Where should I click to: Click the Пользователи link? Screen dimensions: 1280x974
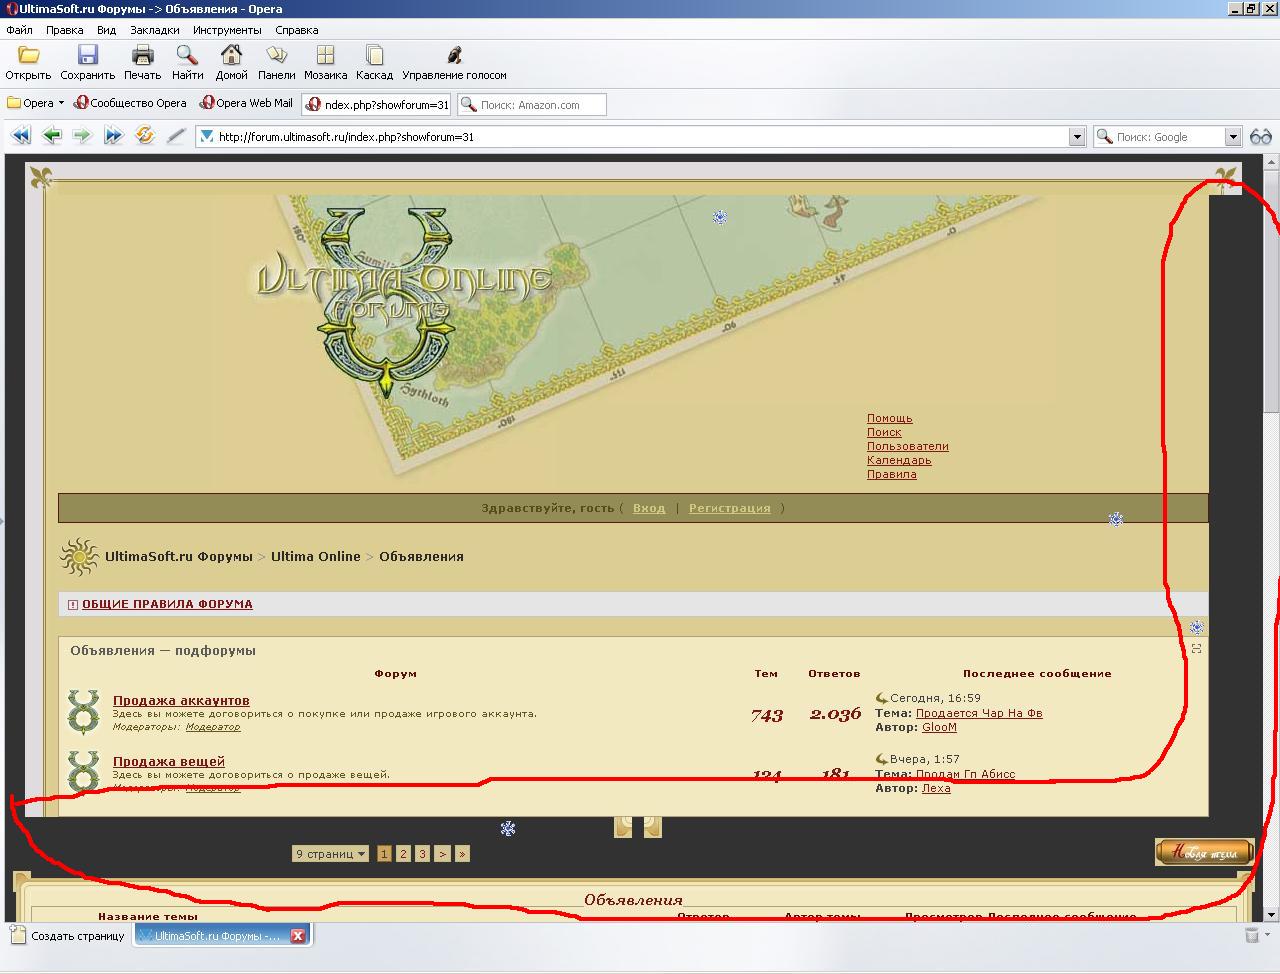(x=908, y=446)
